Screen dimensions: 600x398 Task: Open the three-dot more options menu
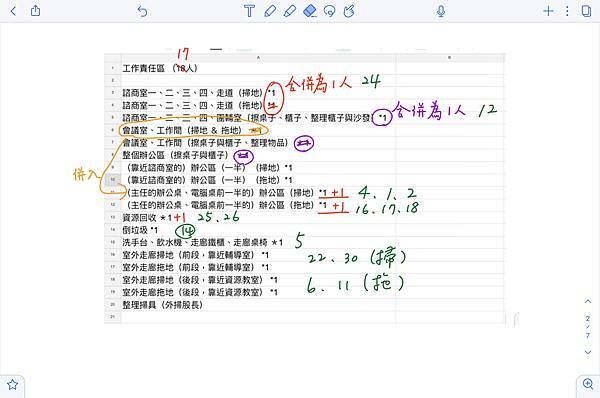pyautogui.click(x=567, y=11)
